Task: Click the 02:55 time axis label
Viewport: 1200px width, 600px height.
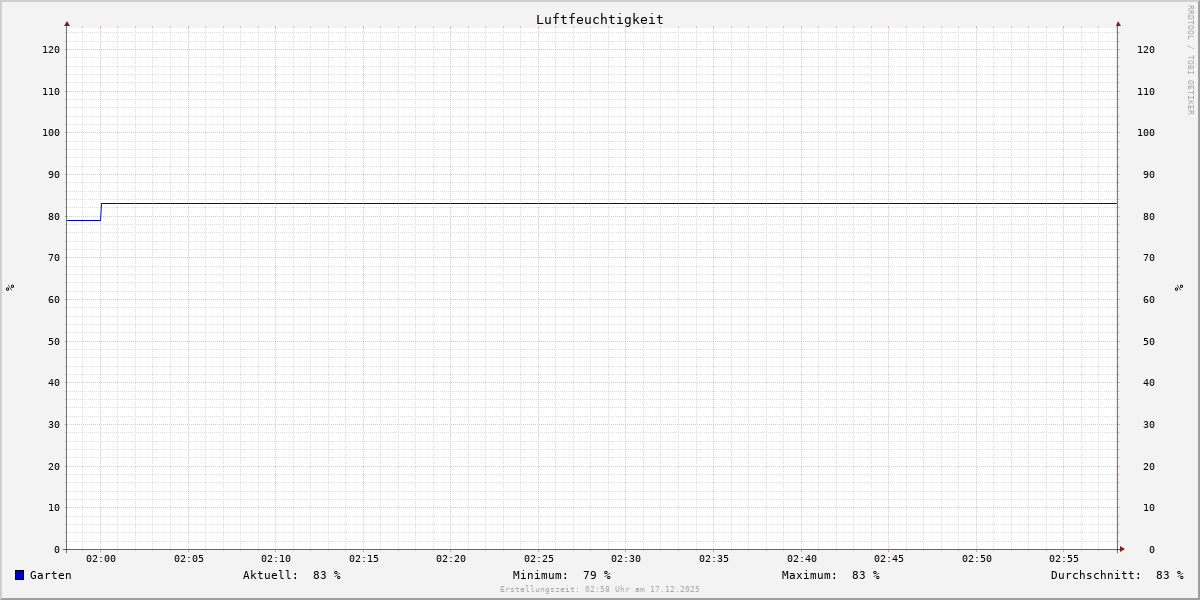Action: pos(1064,559)
